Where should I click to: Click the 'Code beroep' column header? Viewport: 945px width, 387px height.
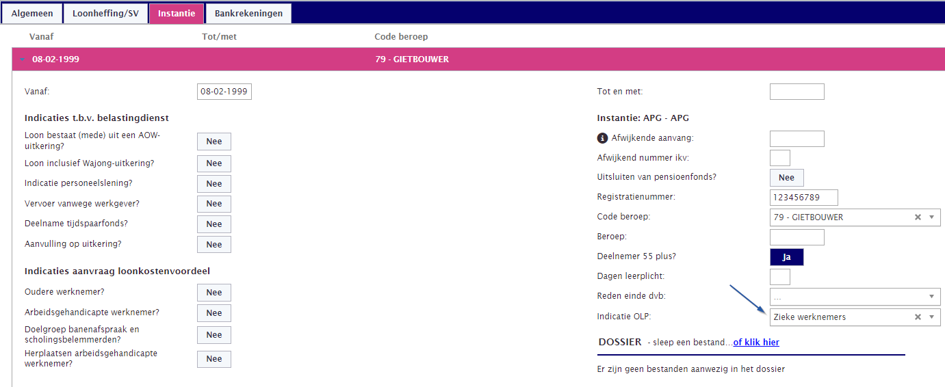401,37
